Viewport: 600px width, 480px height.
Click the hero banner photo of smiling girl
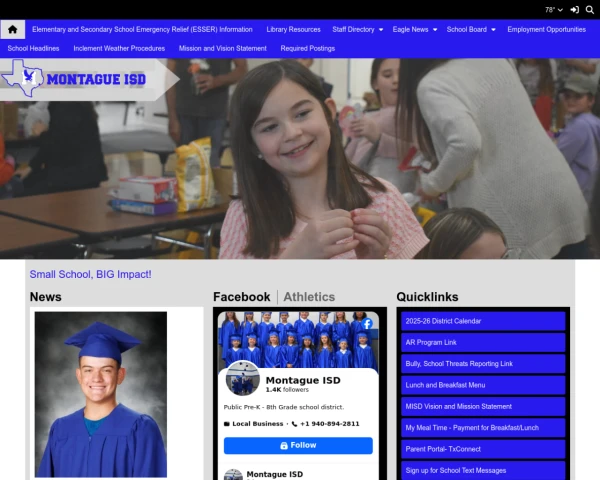pos(300,159)
